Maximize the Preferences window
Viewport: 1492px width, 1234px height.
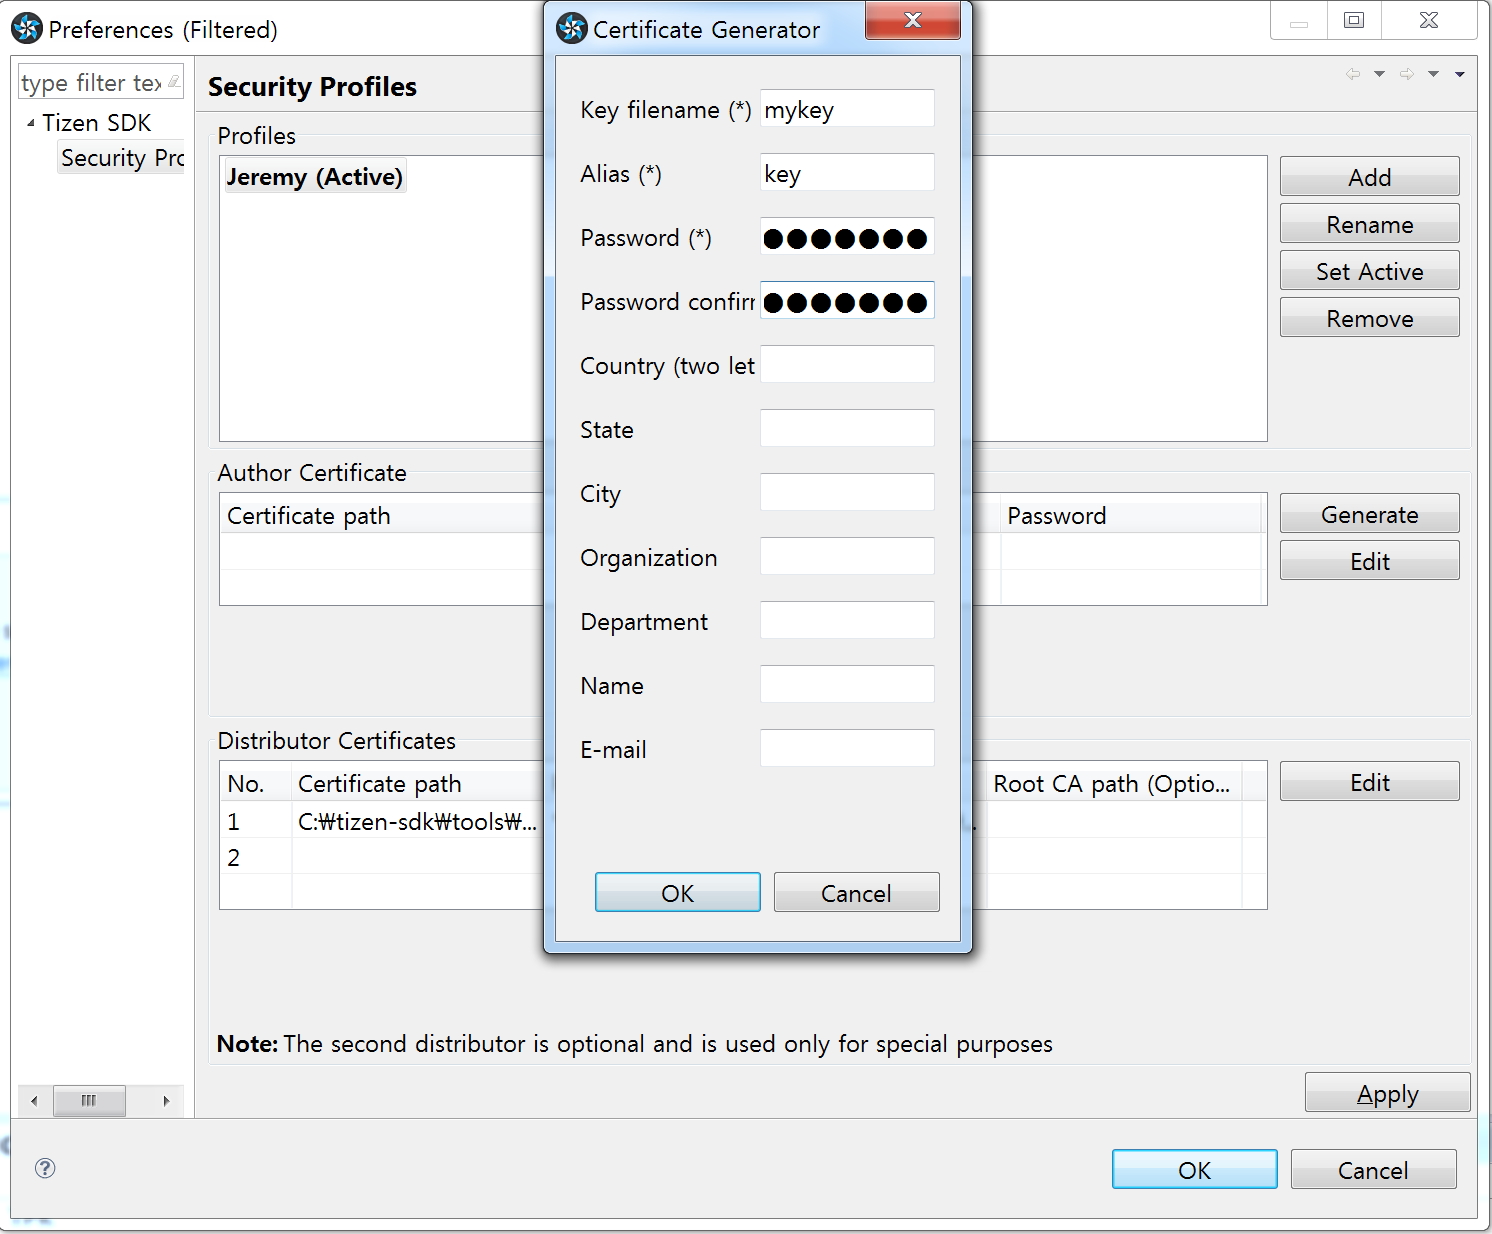pos(1353,20)
